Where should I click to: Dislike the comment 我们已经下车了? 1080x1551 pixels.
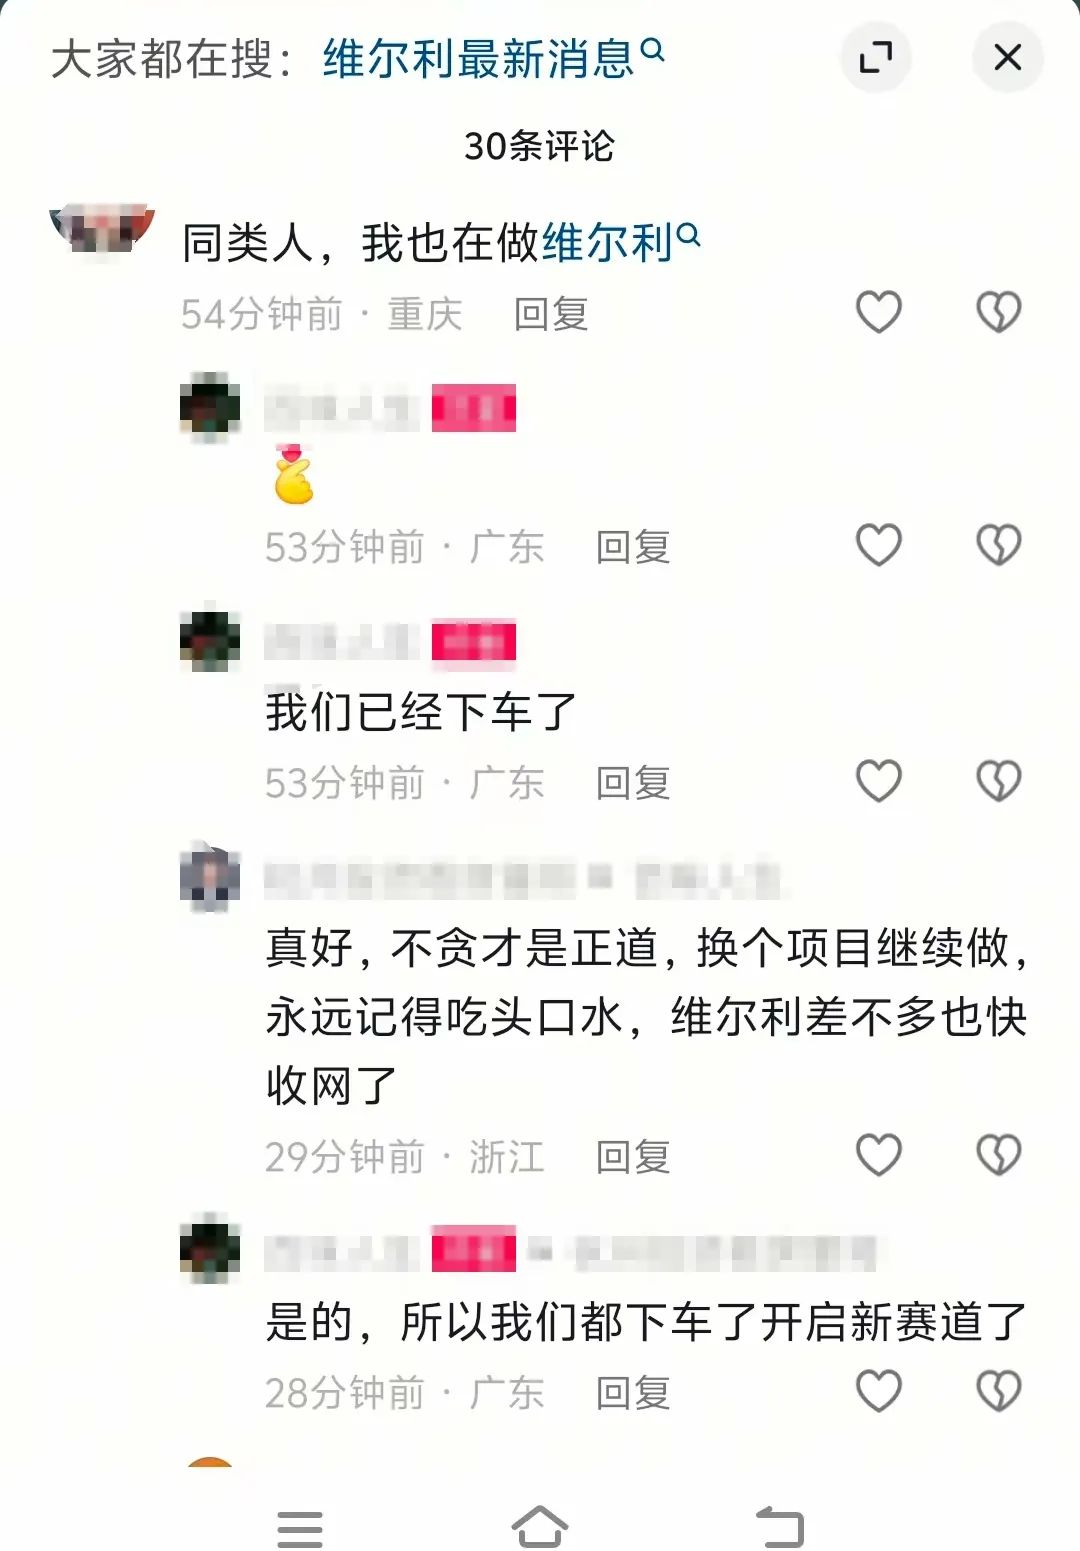pyautogui.click(x=998, y=781)
